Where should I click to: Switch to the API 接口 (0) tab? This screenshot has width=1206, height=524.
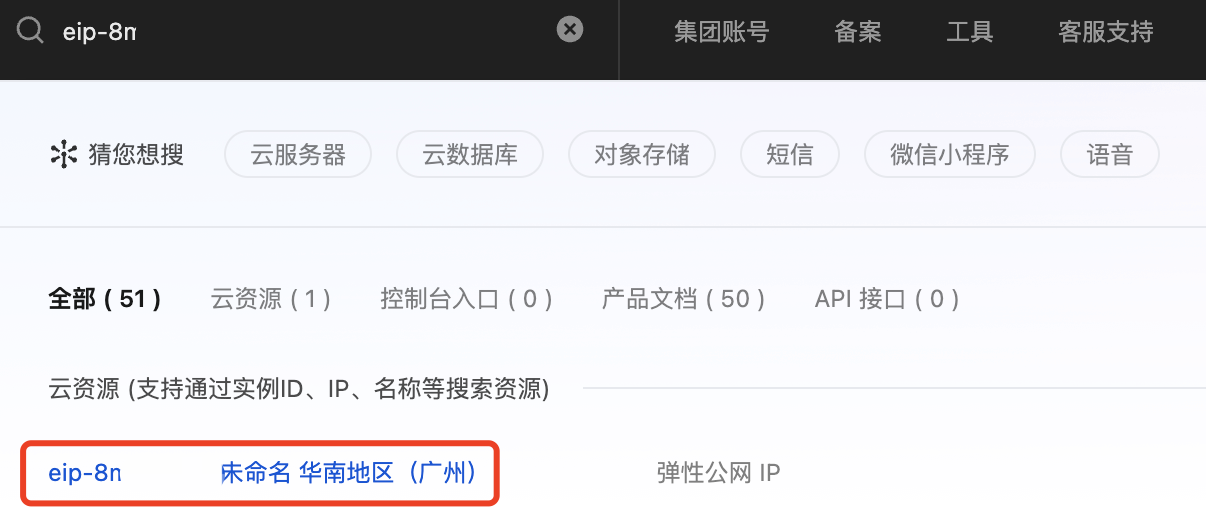[887, 298]
